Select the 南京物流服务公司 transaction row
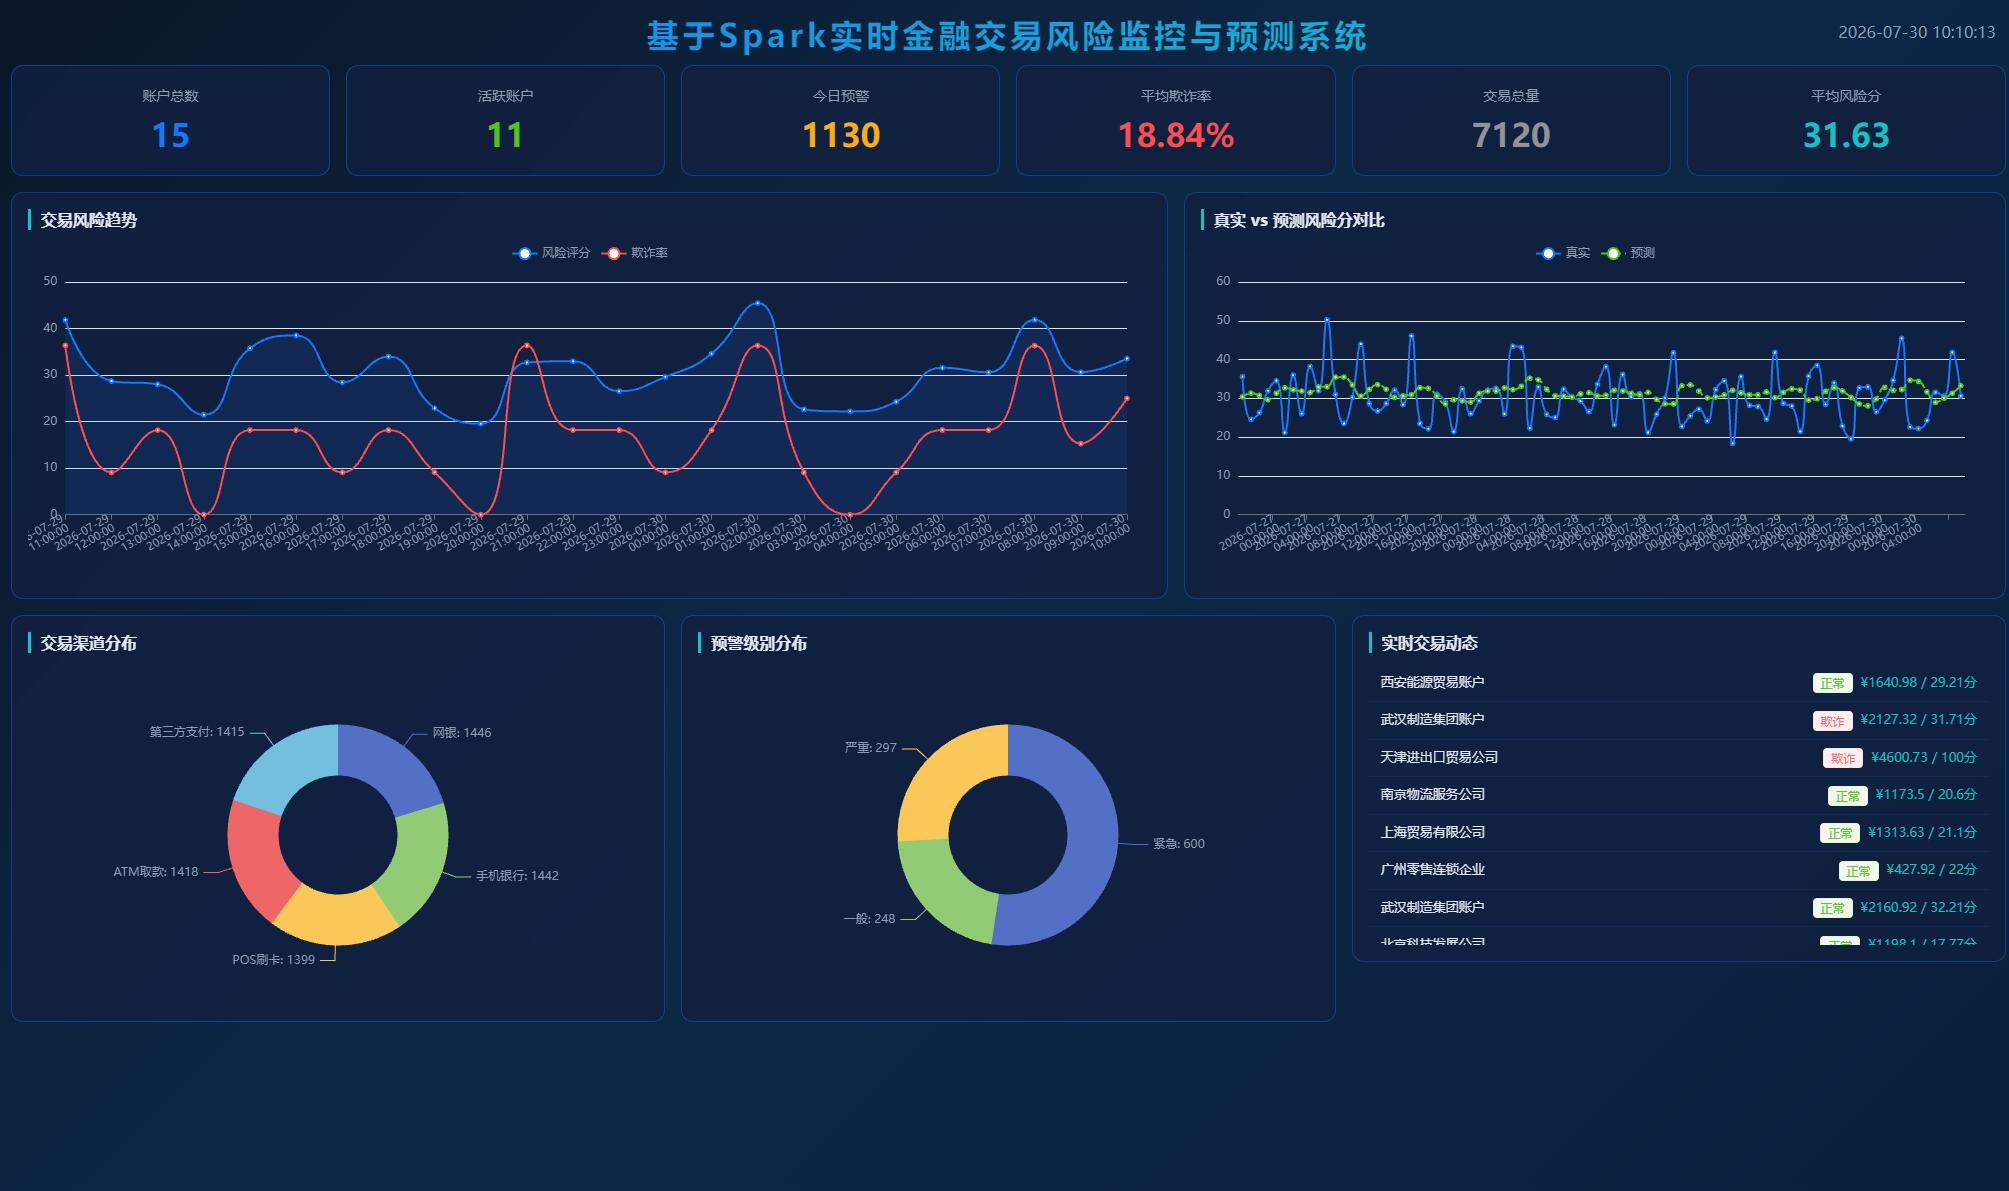This screenshot has width=2009, height=1191. [1678, 795]
